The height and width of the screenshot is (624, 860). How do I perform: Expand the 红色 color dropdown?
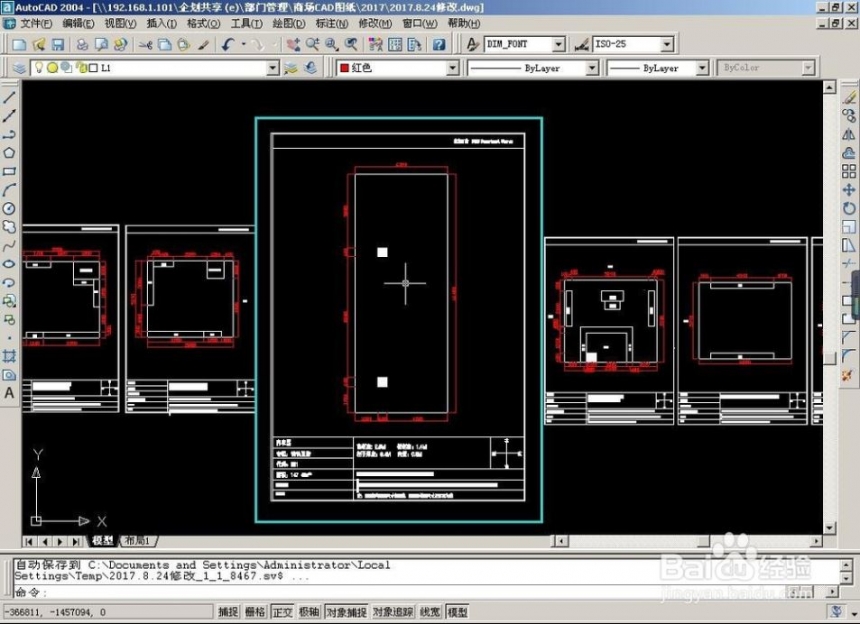[452, 68]
